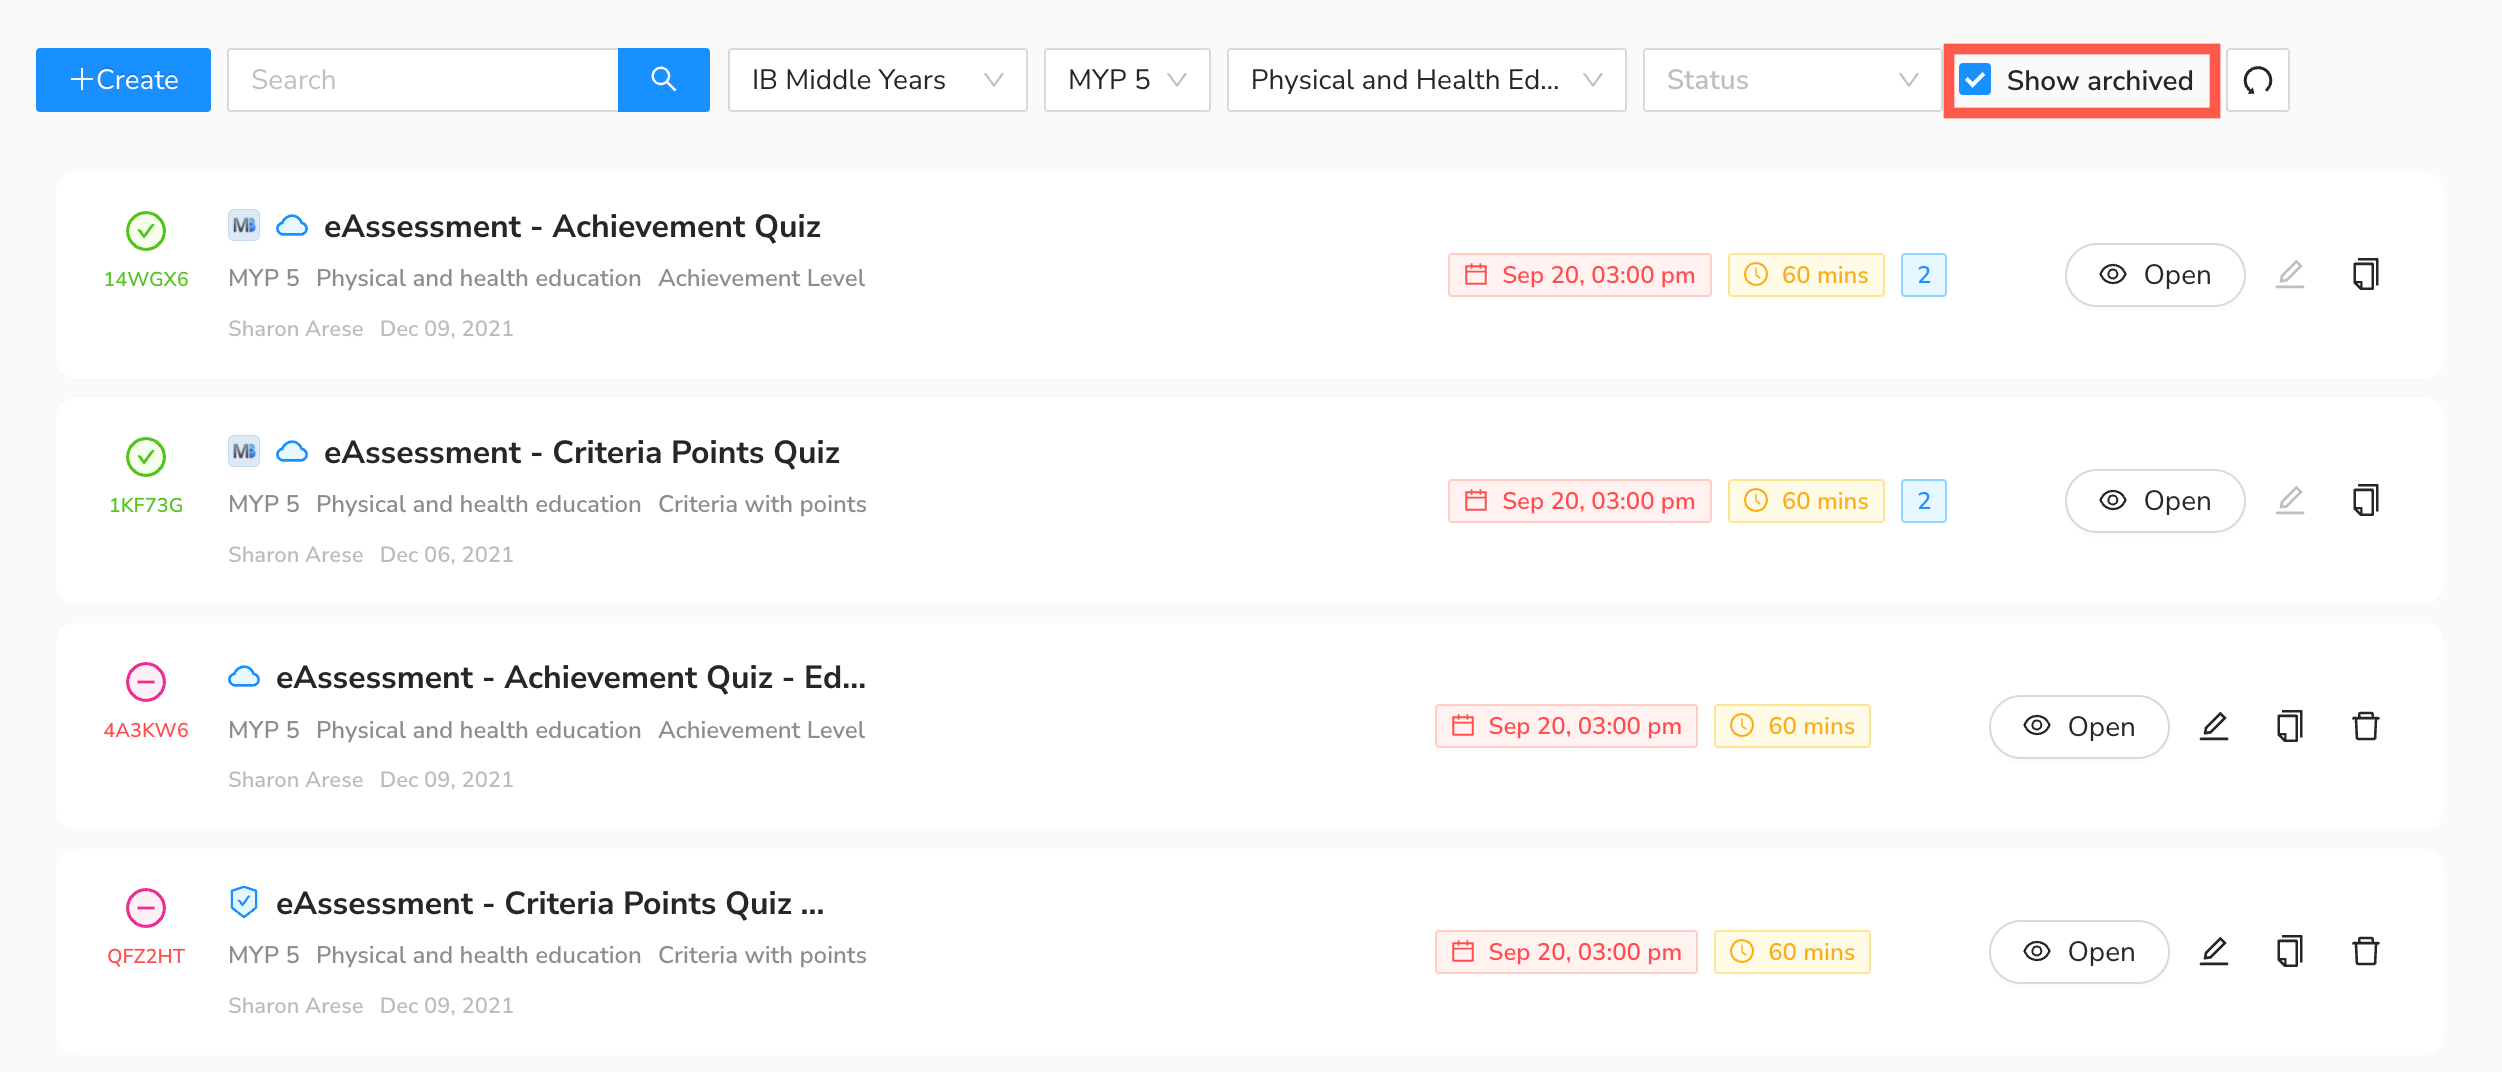Click the shield icon on QFZ2HT row
The width and height of the screenshot is (2502, 1072).
point(243,903)
